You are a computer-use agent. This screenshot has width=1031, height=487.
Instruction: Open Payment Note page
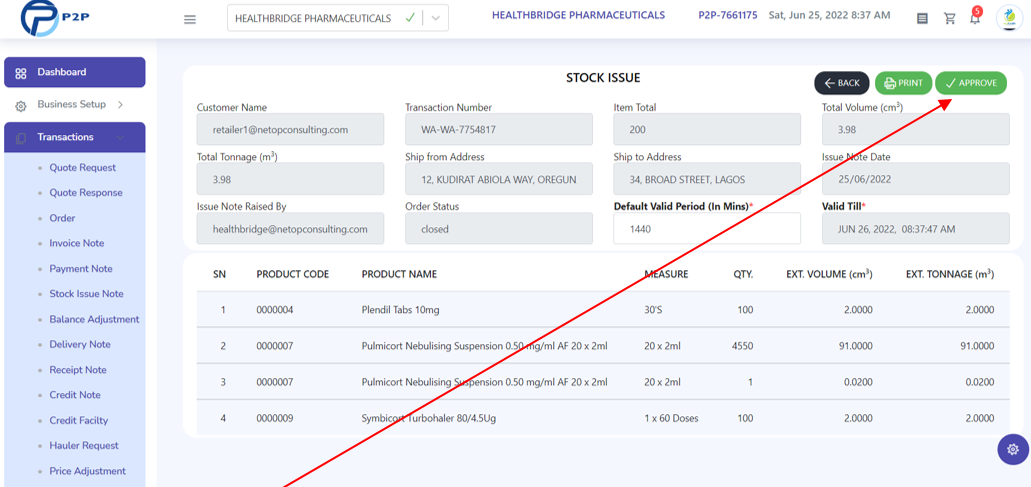[81, 269]
